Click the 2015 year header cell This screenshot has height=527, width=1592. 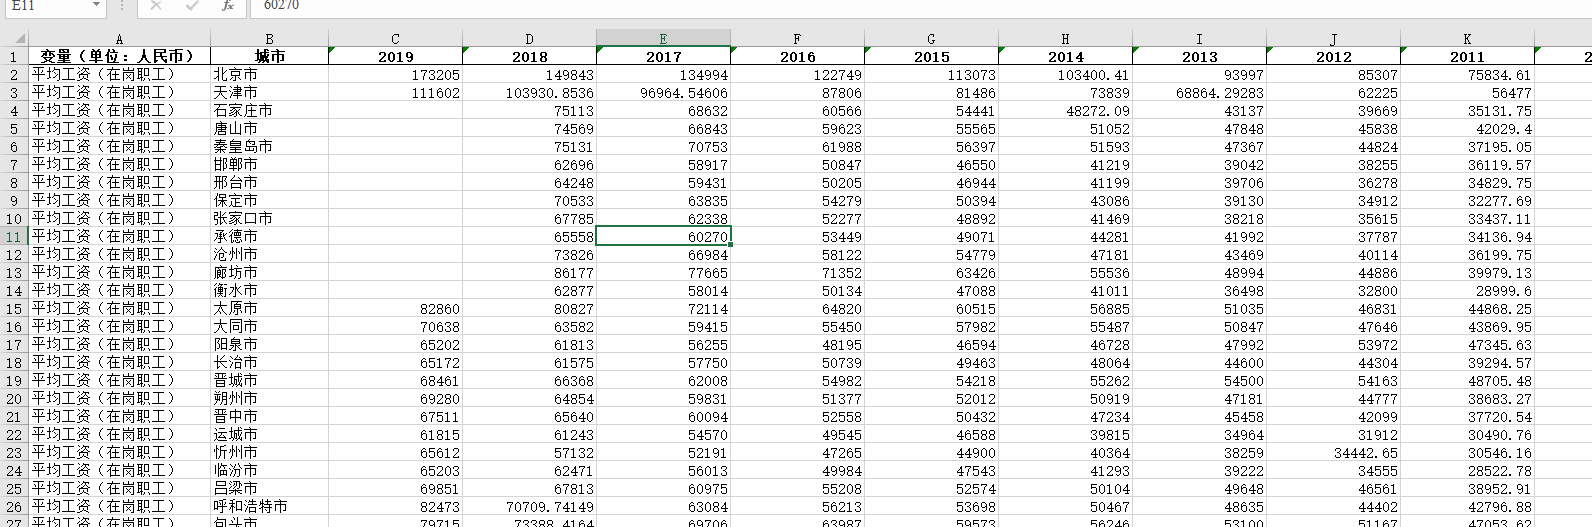pyautogui.click(x=931, y=56)
